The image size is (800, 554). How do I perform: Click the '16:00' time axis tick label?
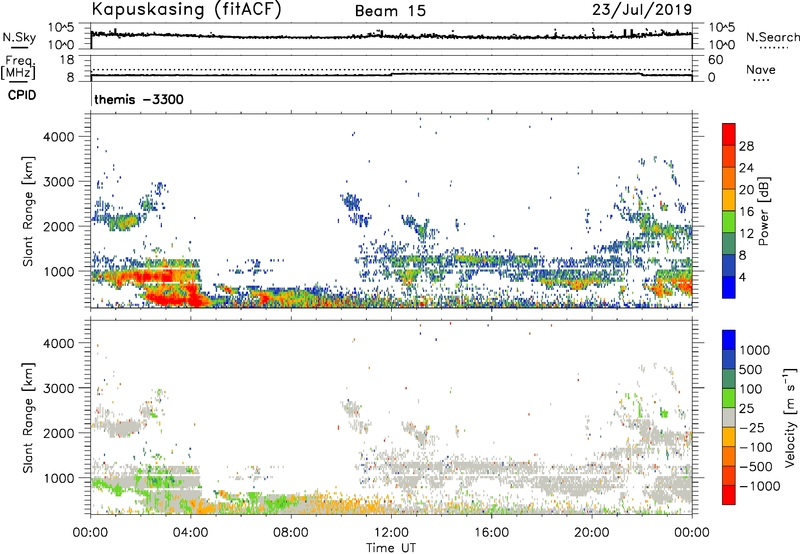(491, 533)
